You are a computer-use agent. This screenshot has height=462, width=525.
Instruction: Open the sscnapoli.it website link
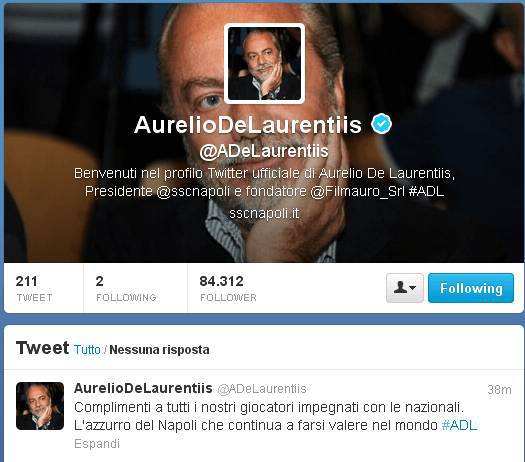coord(264,213)
